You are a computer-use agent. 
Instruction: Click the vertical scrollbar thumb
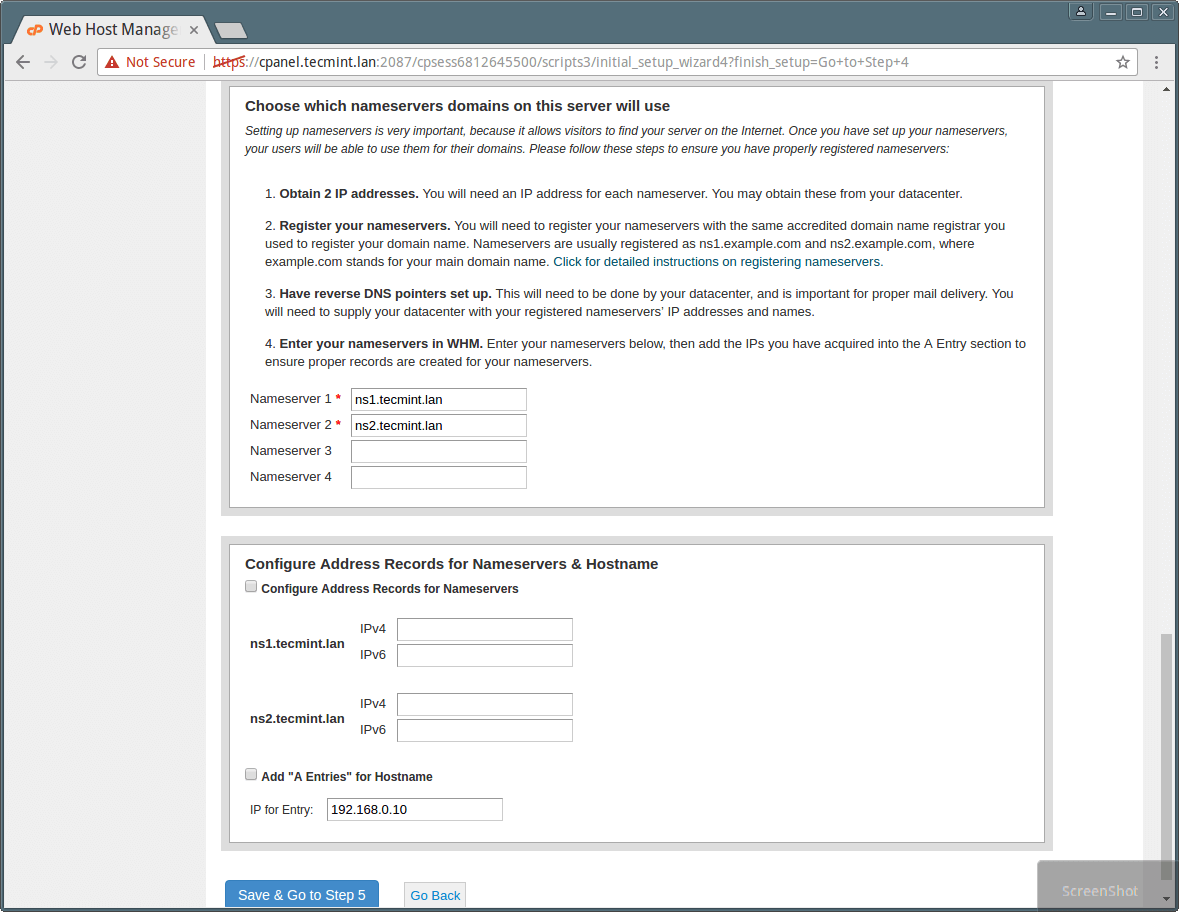click(x=1166, y=756)
